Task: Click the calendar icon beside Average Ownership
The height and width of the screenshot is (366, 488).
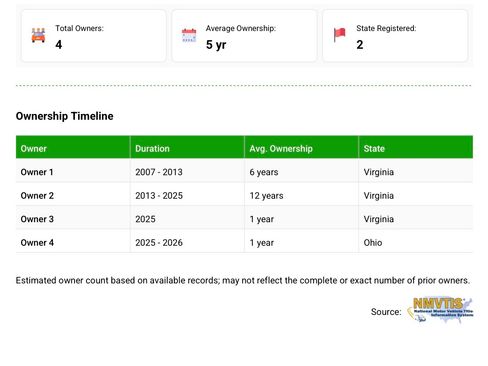Action: click(x=189, y=35)
